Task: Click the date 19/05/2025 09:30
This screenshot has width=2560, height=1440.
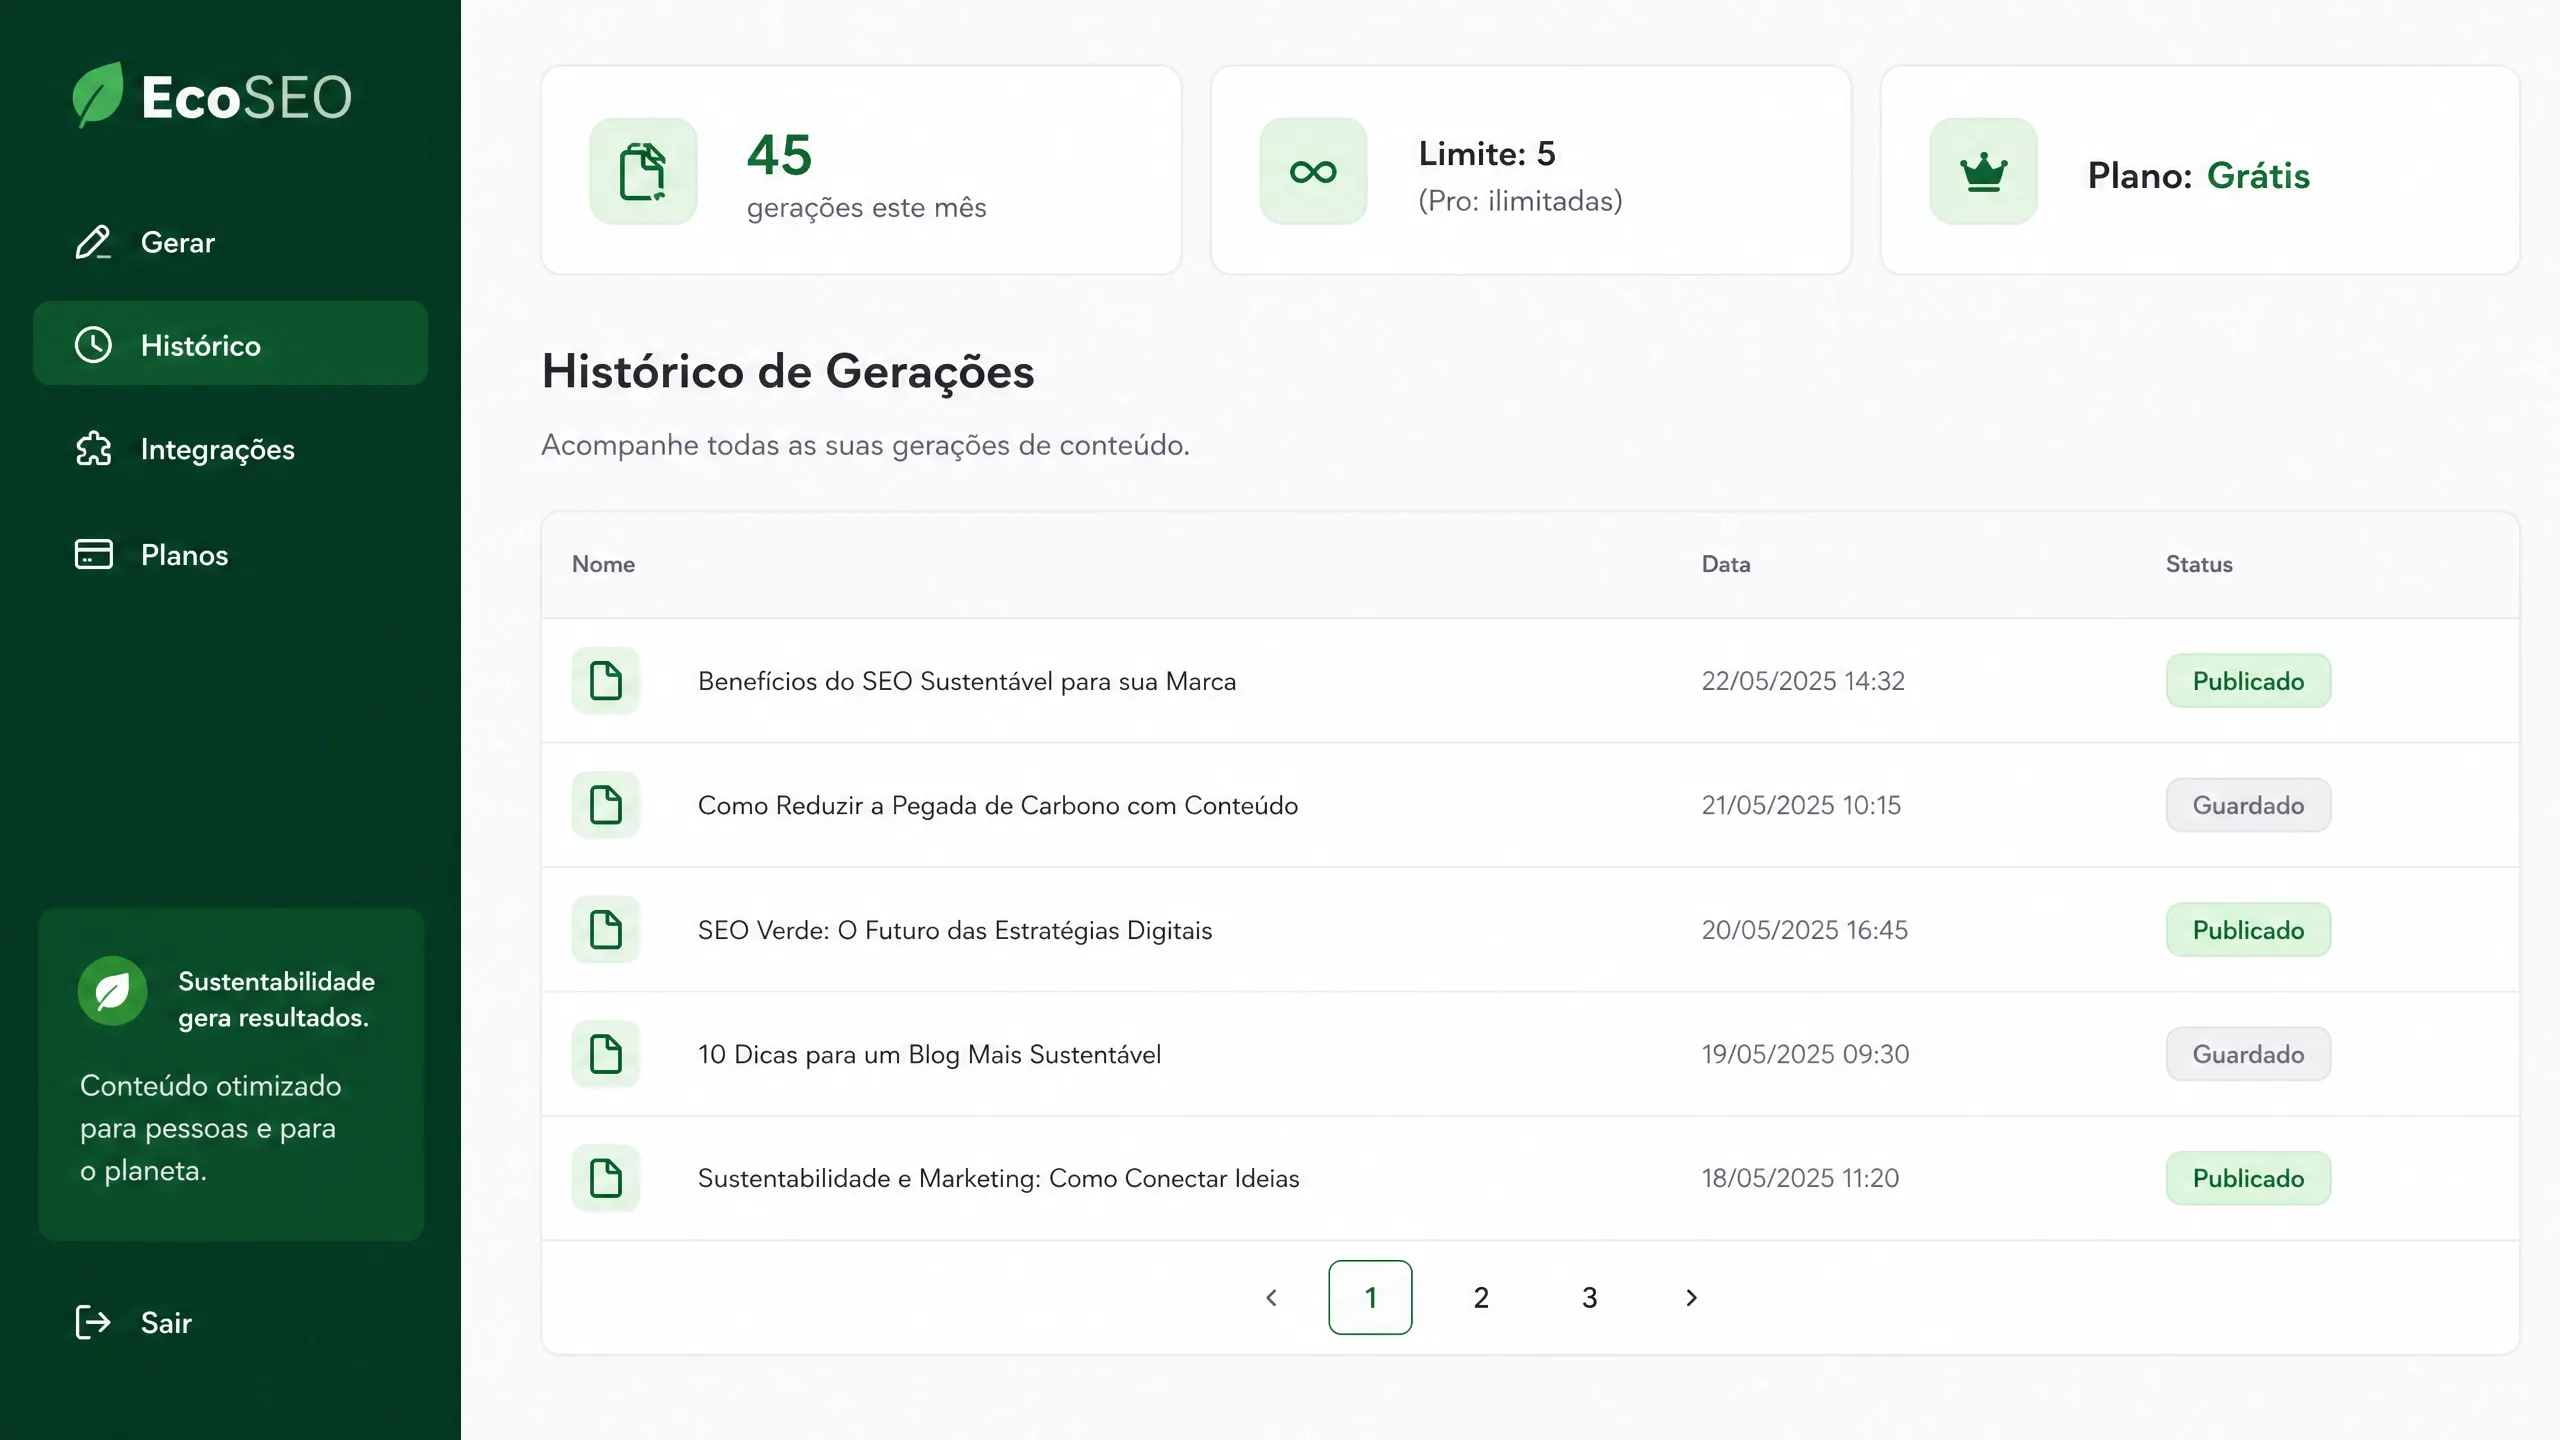Action: pyautogui.click(x=1805, y=1054)
